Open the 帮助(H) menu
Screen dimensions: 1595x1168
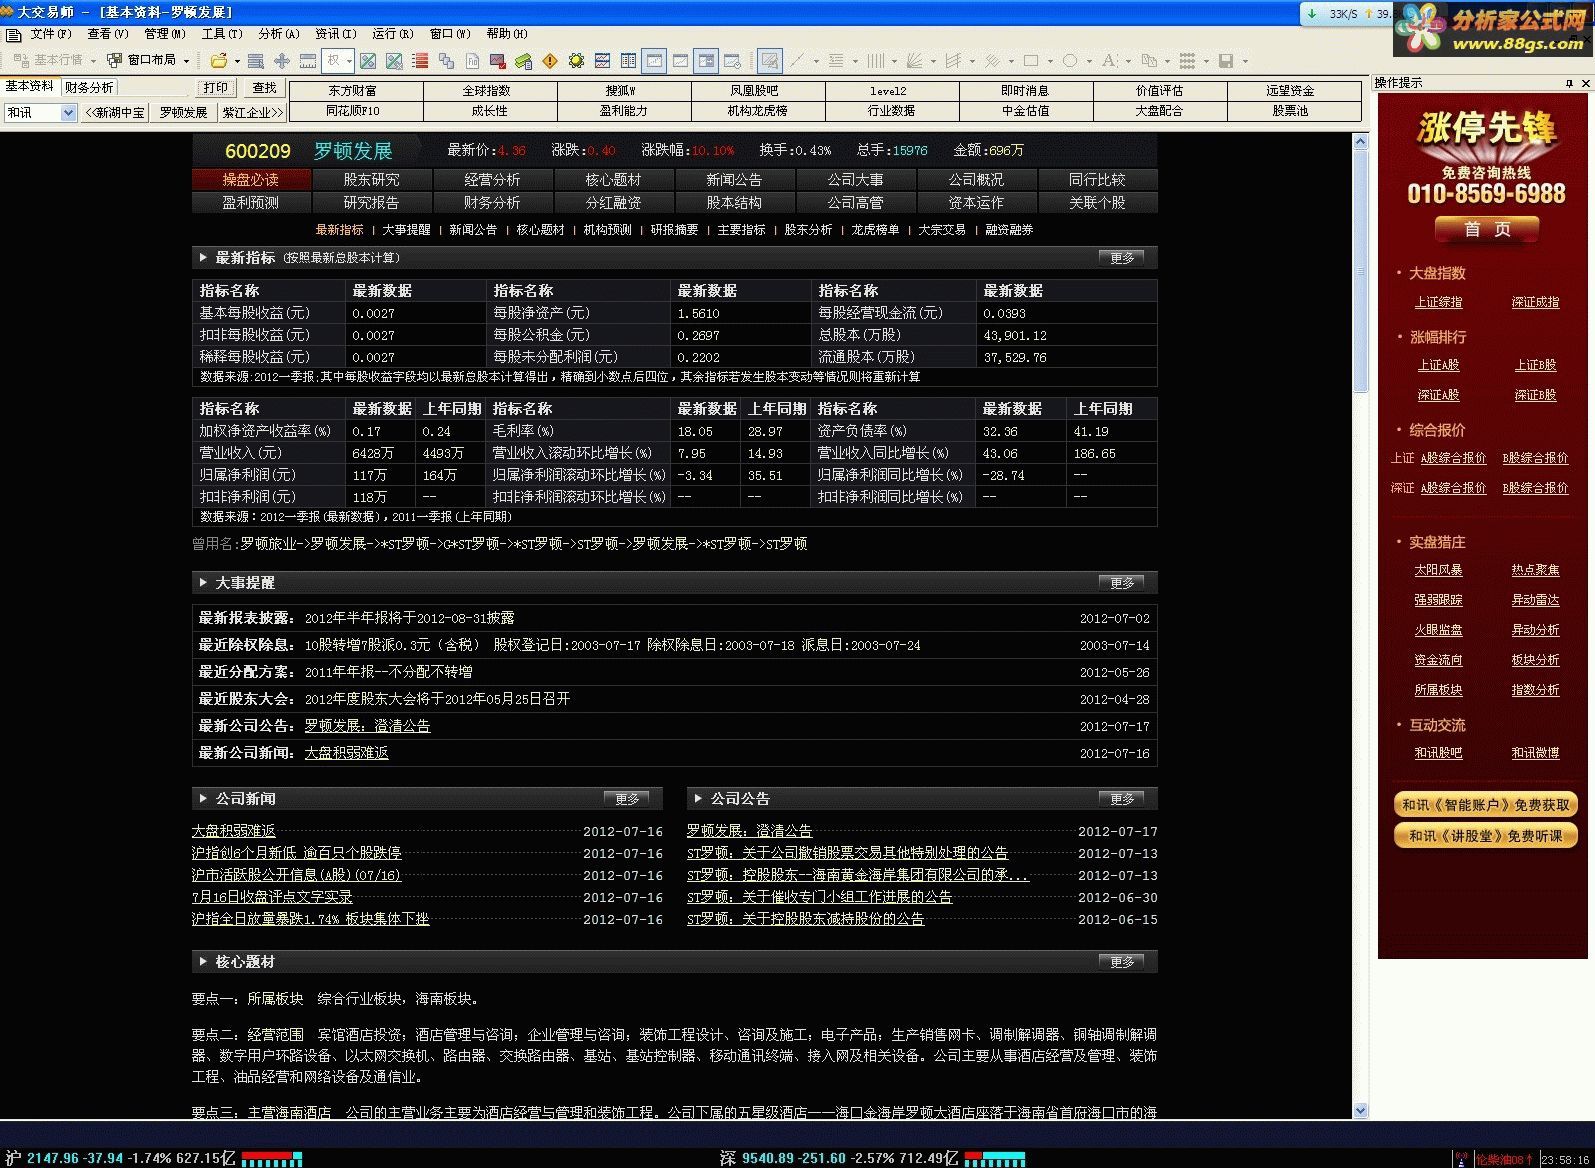click(507, 33)
